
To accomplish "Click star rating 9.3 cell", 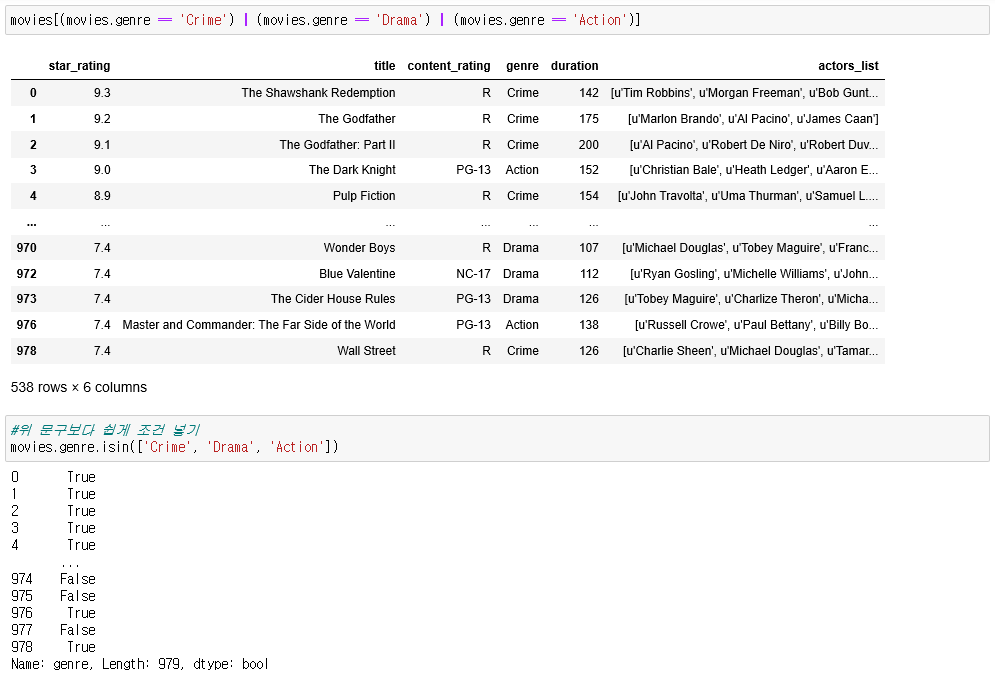I will click(102, 93).
